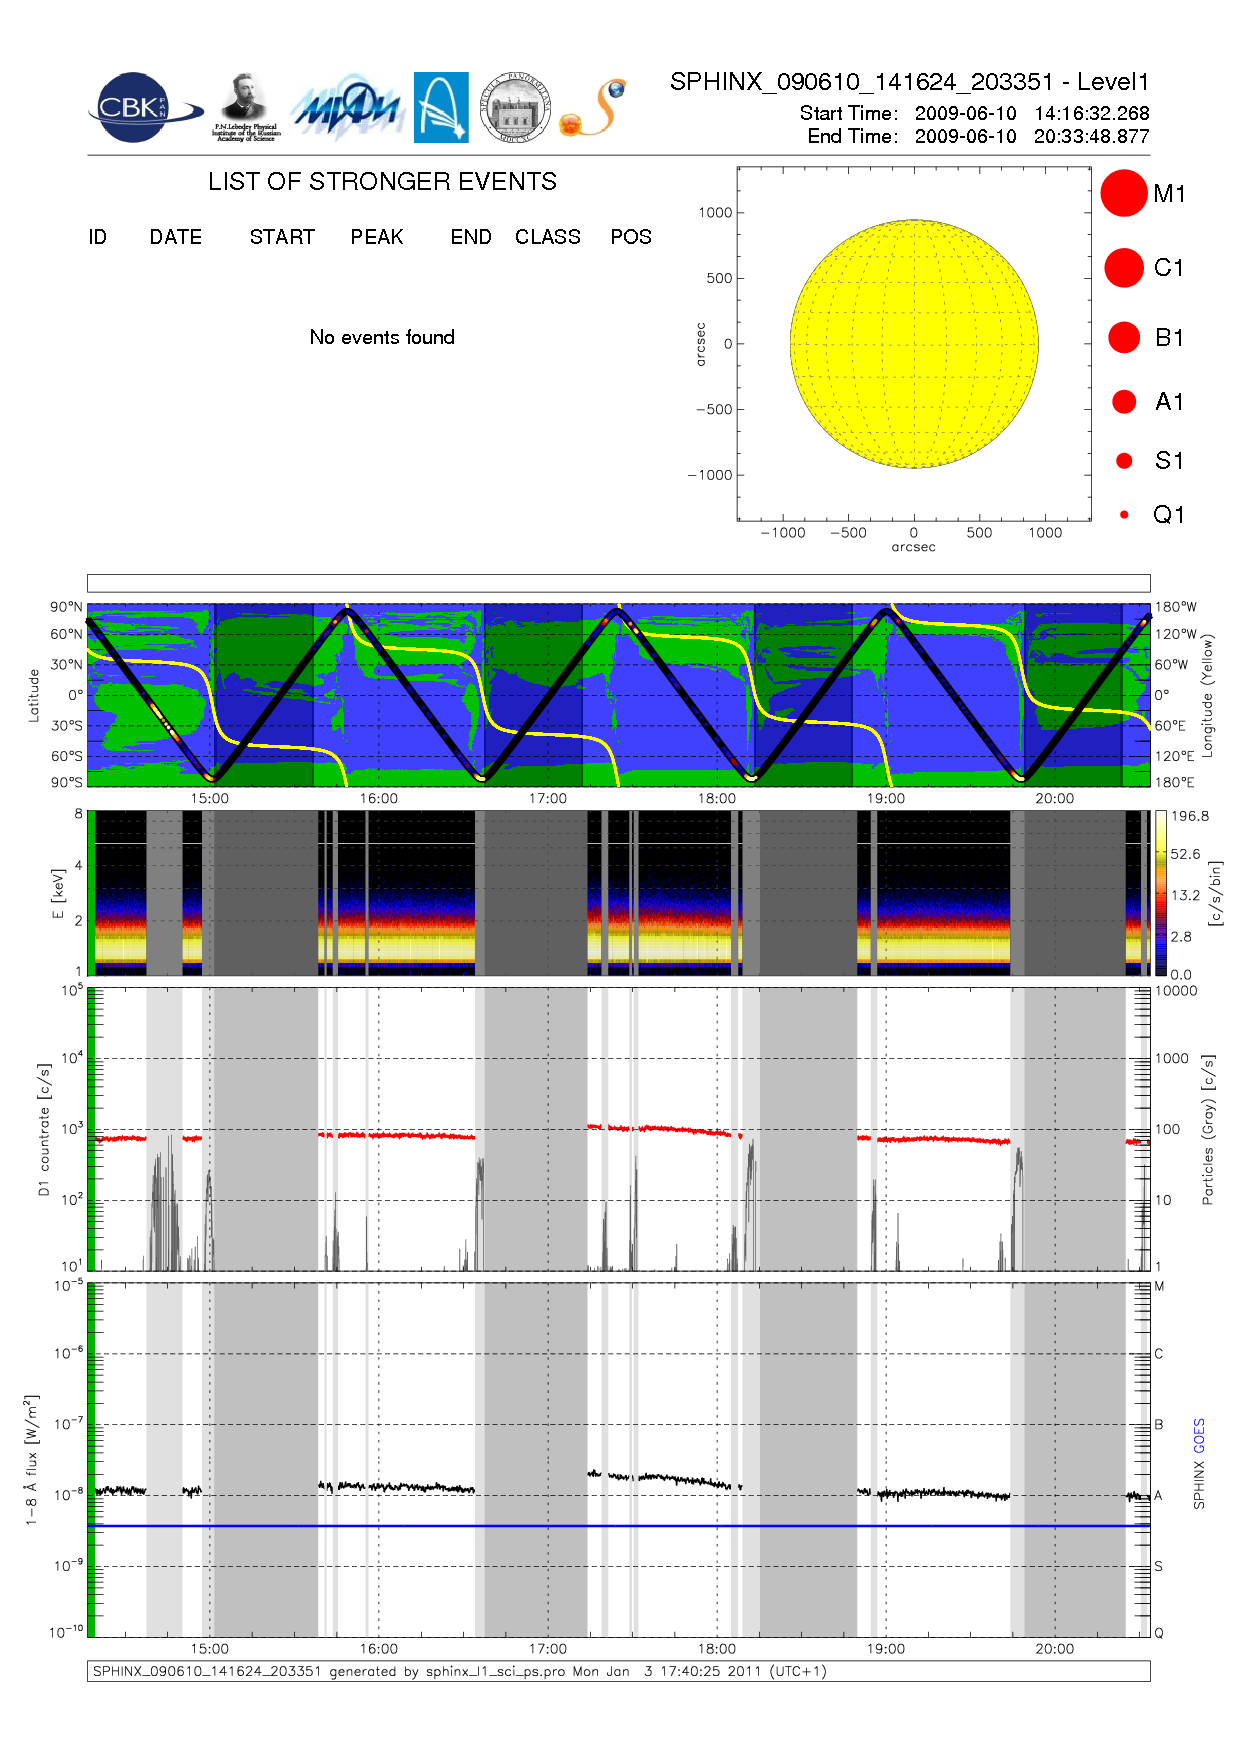This screenshot has height=1754, width=1240.
Task: Click the arcsec label under solar plot
Action: pyautogui.click(x=914, y=547)
